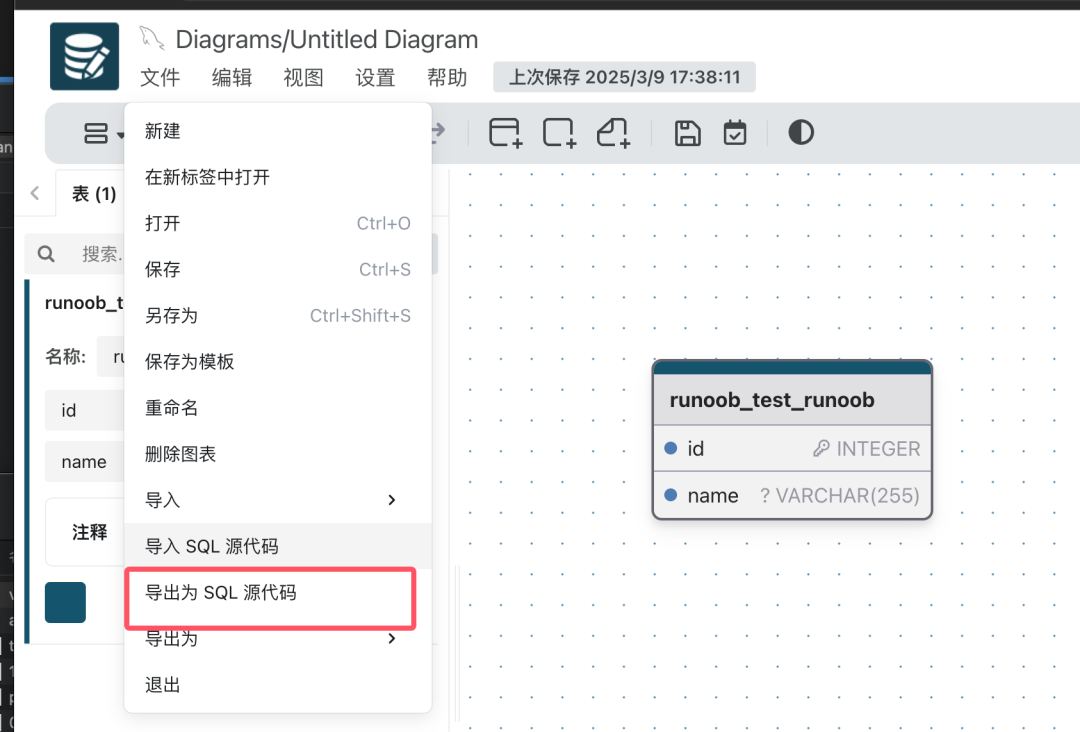Open the to-do checklist icon
The image size is (1080, 732).
click(x=735, y=133)
